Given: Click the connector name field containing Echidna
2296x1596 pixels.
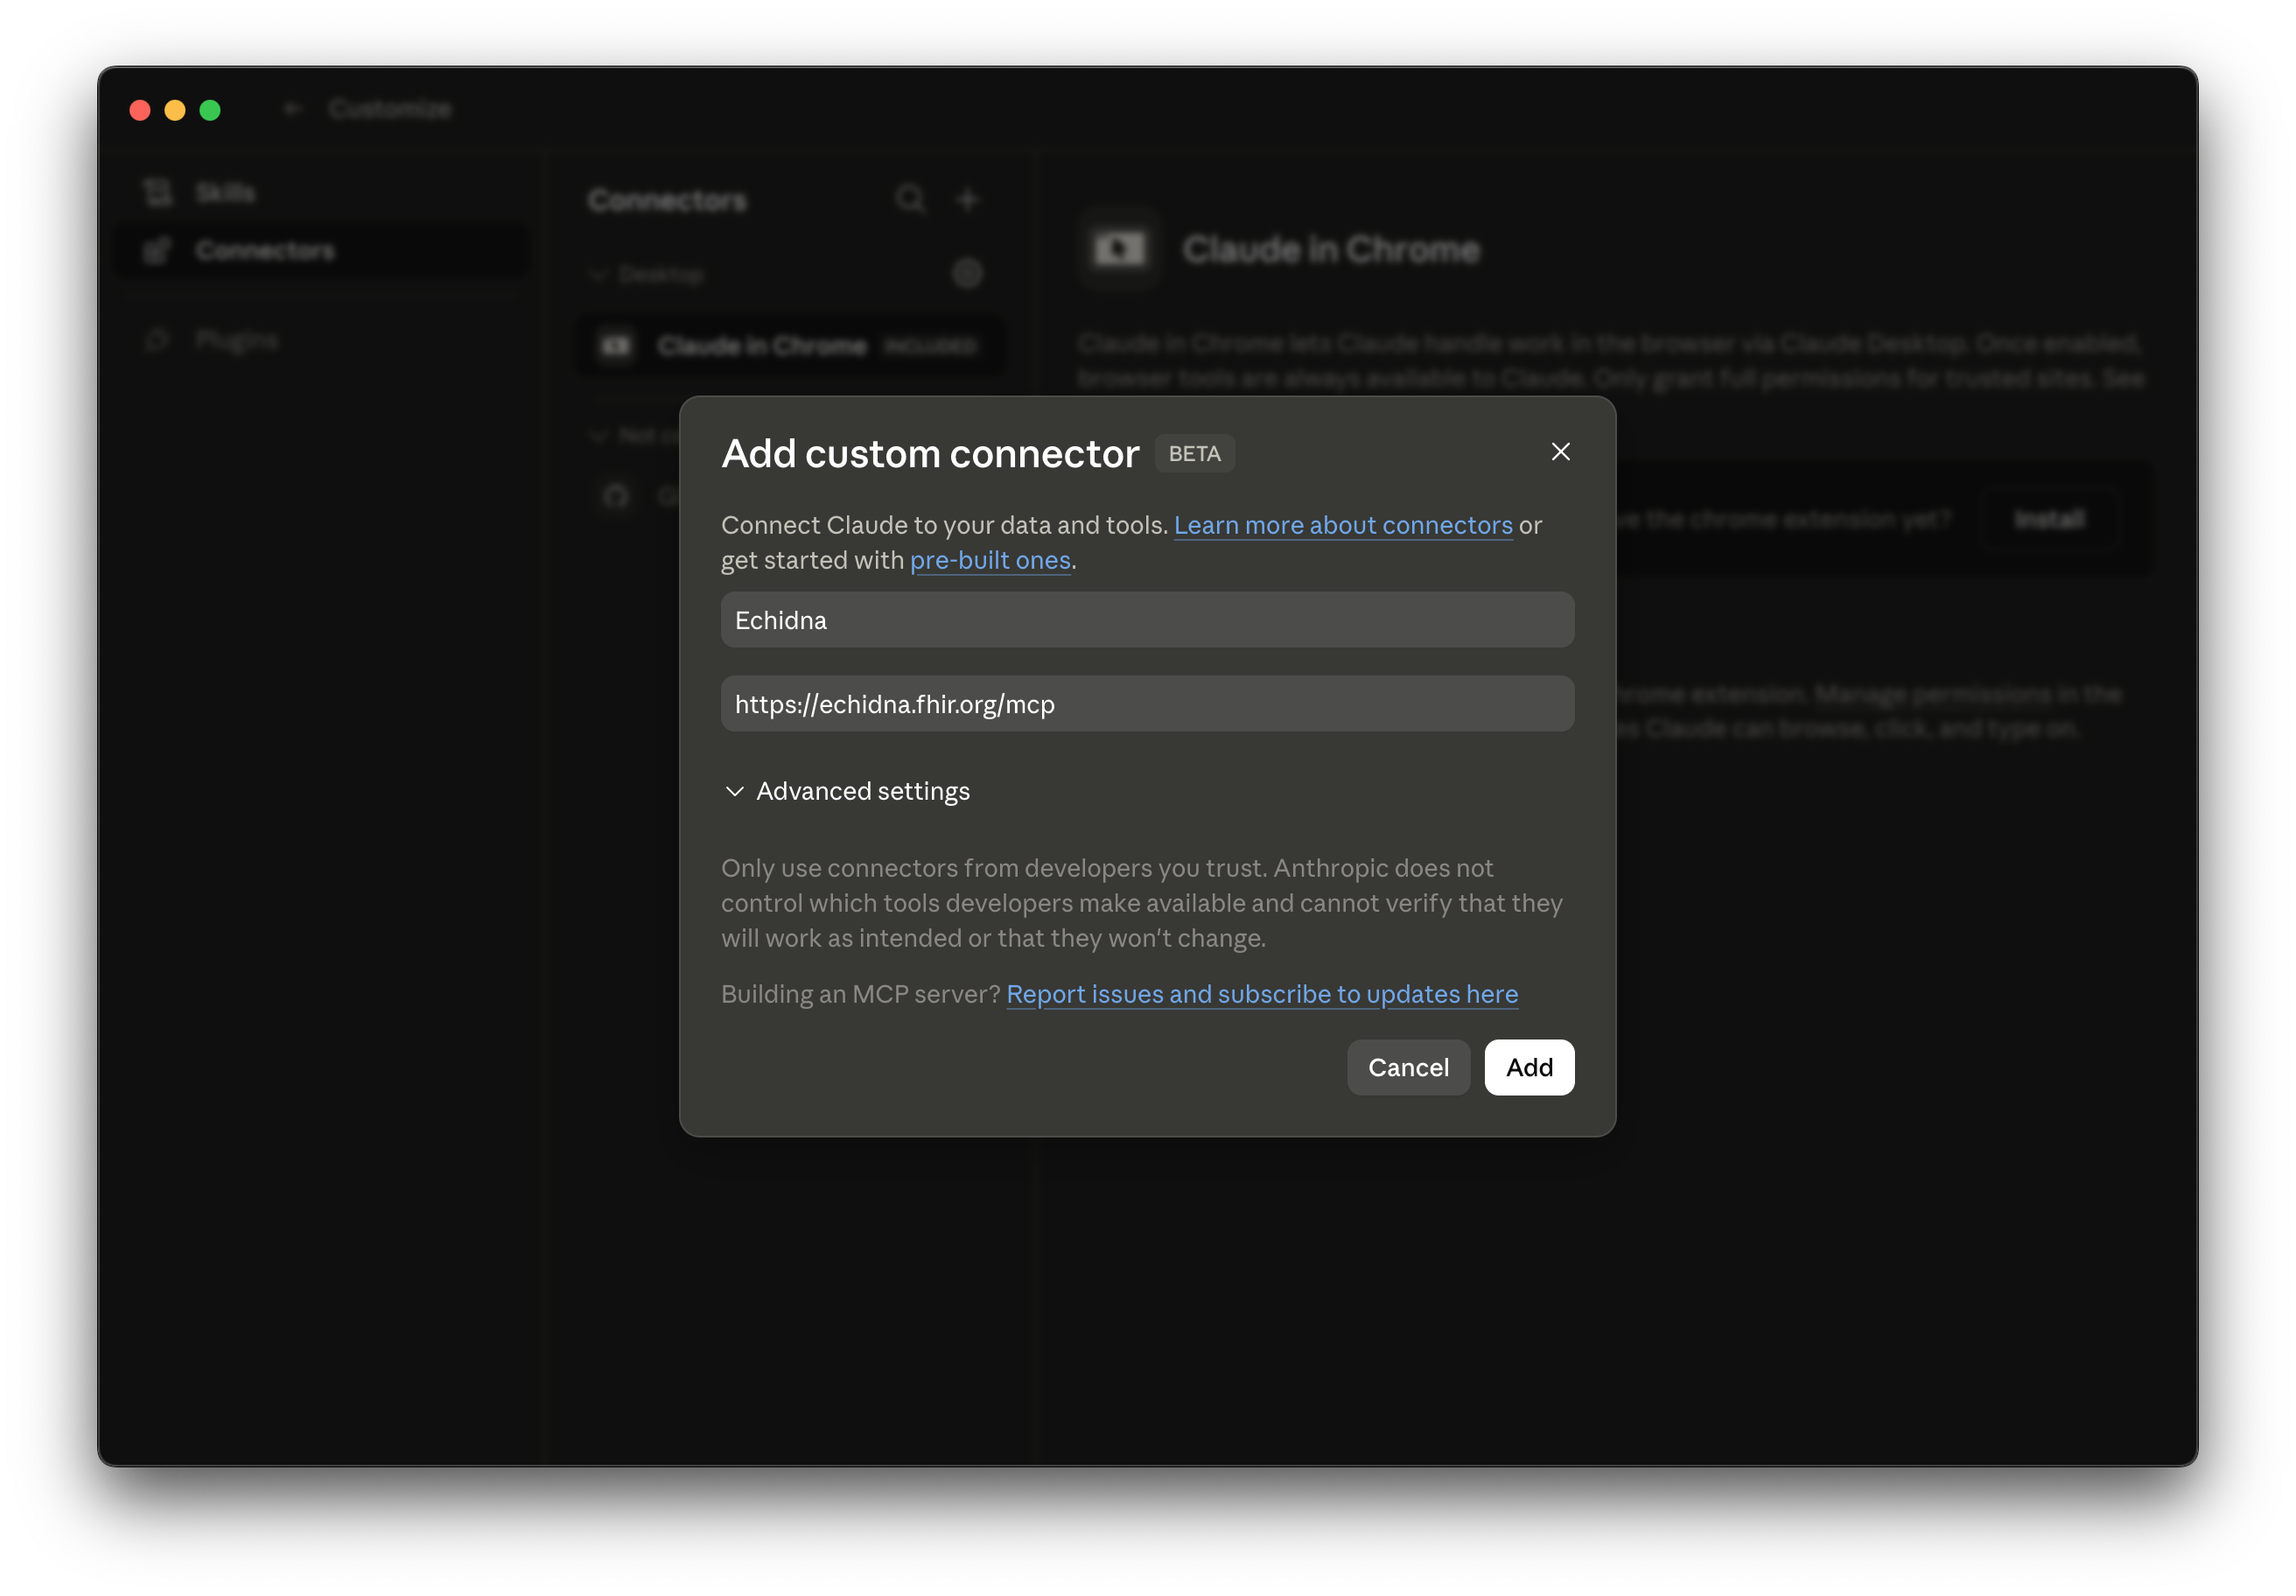Looking at the screenshot, I should pyautogui.click(x=1147, y=620).
